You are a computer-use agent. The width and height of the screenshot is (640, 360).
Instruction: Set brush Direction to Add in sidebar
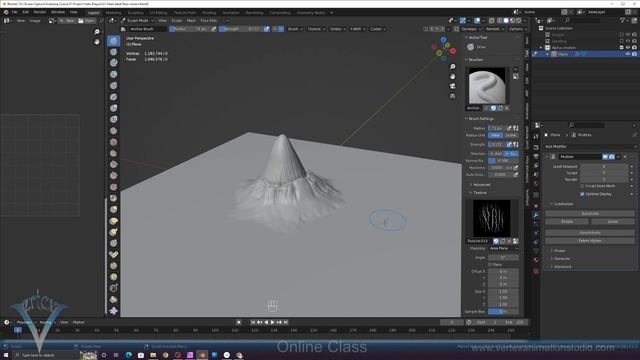pos(496,153)
